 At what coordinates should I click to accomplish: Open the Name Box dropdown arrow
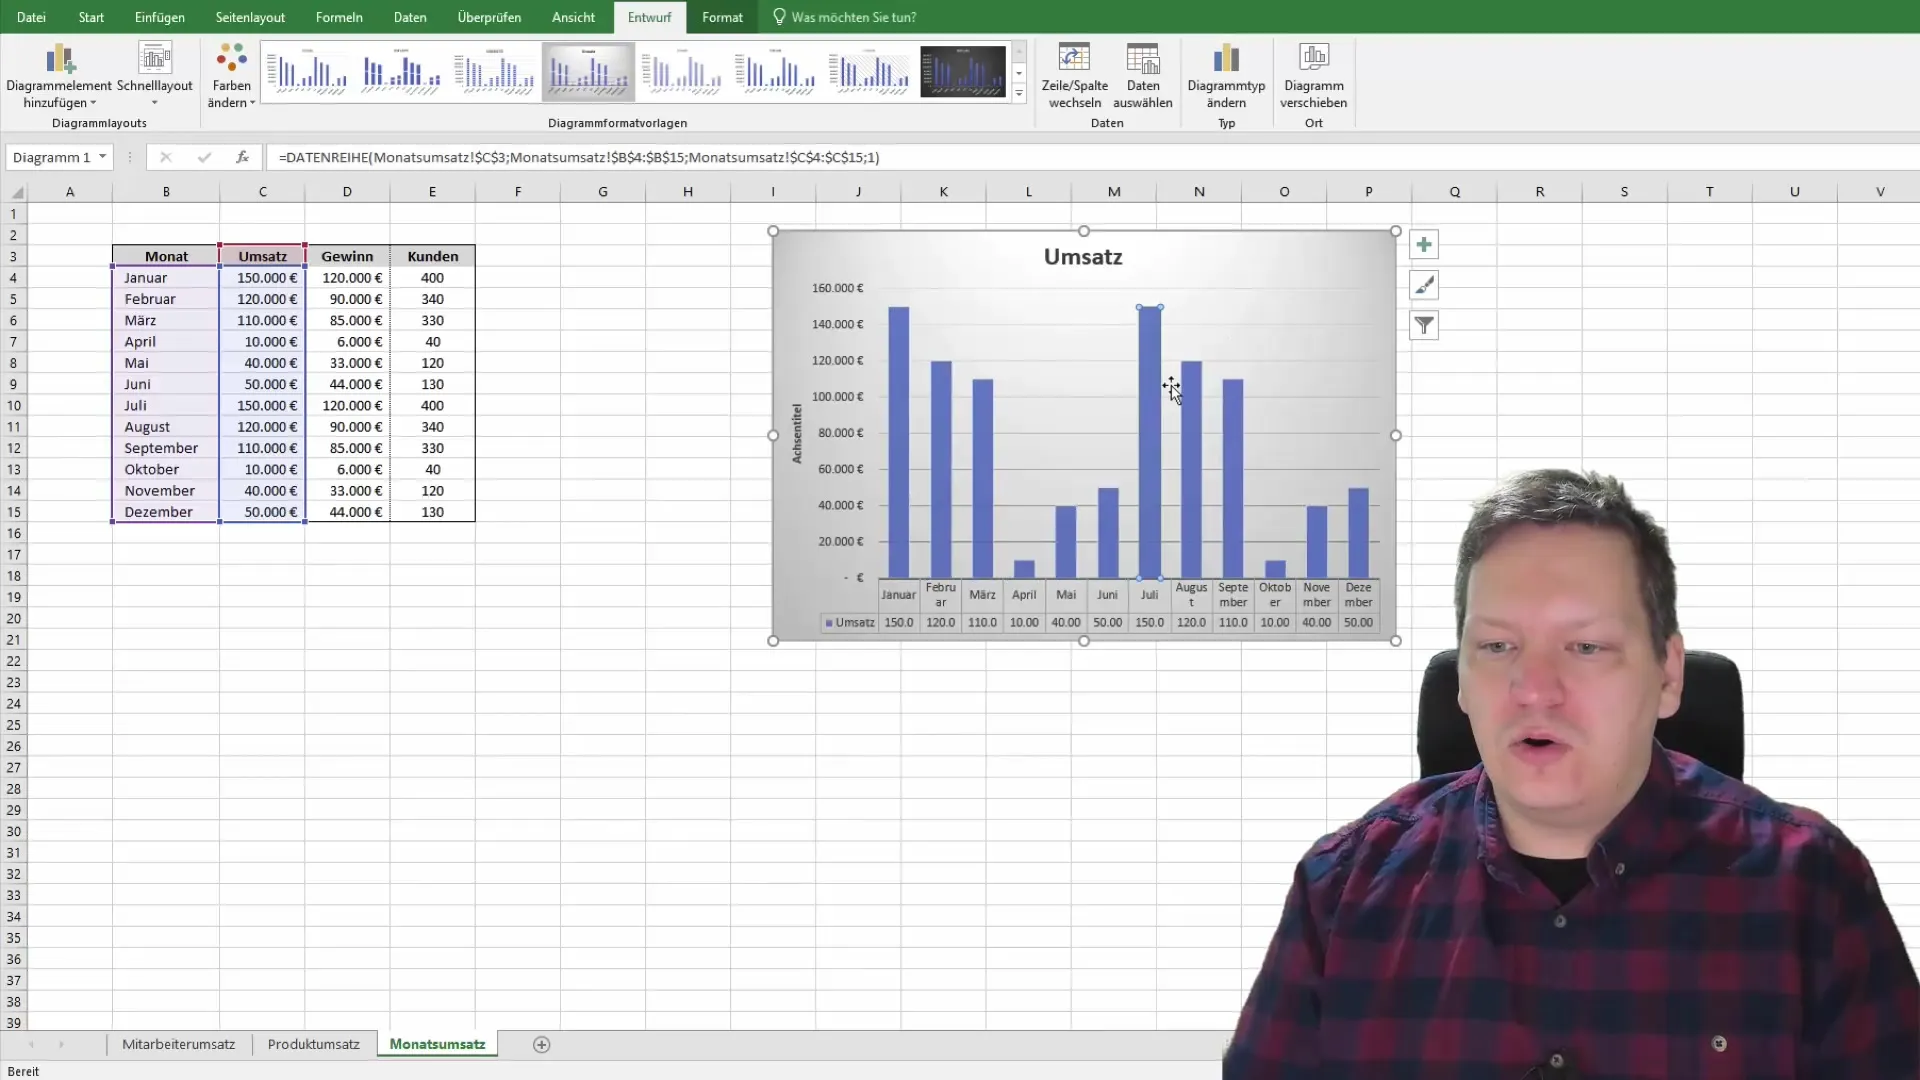tap(102, 157)
